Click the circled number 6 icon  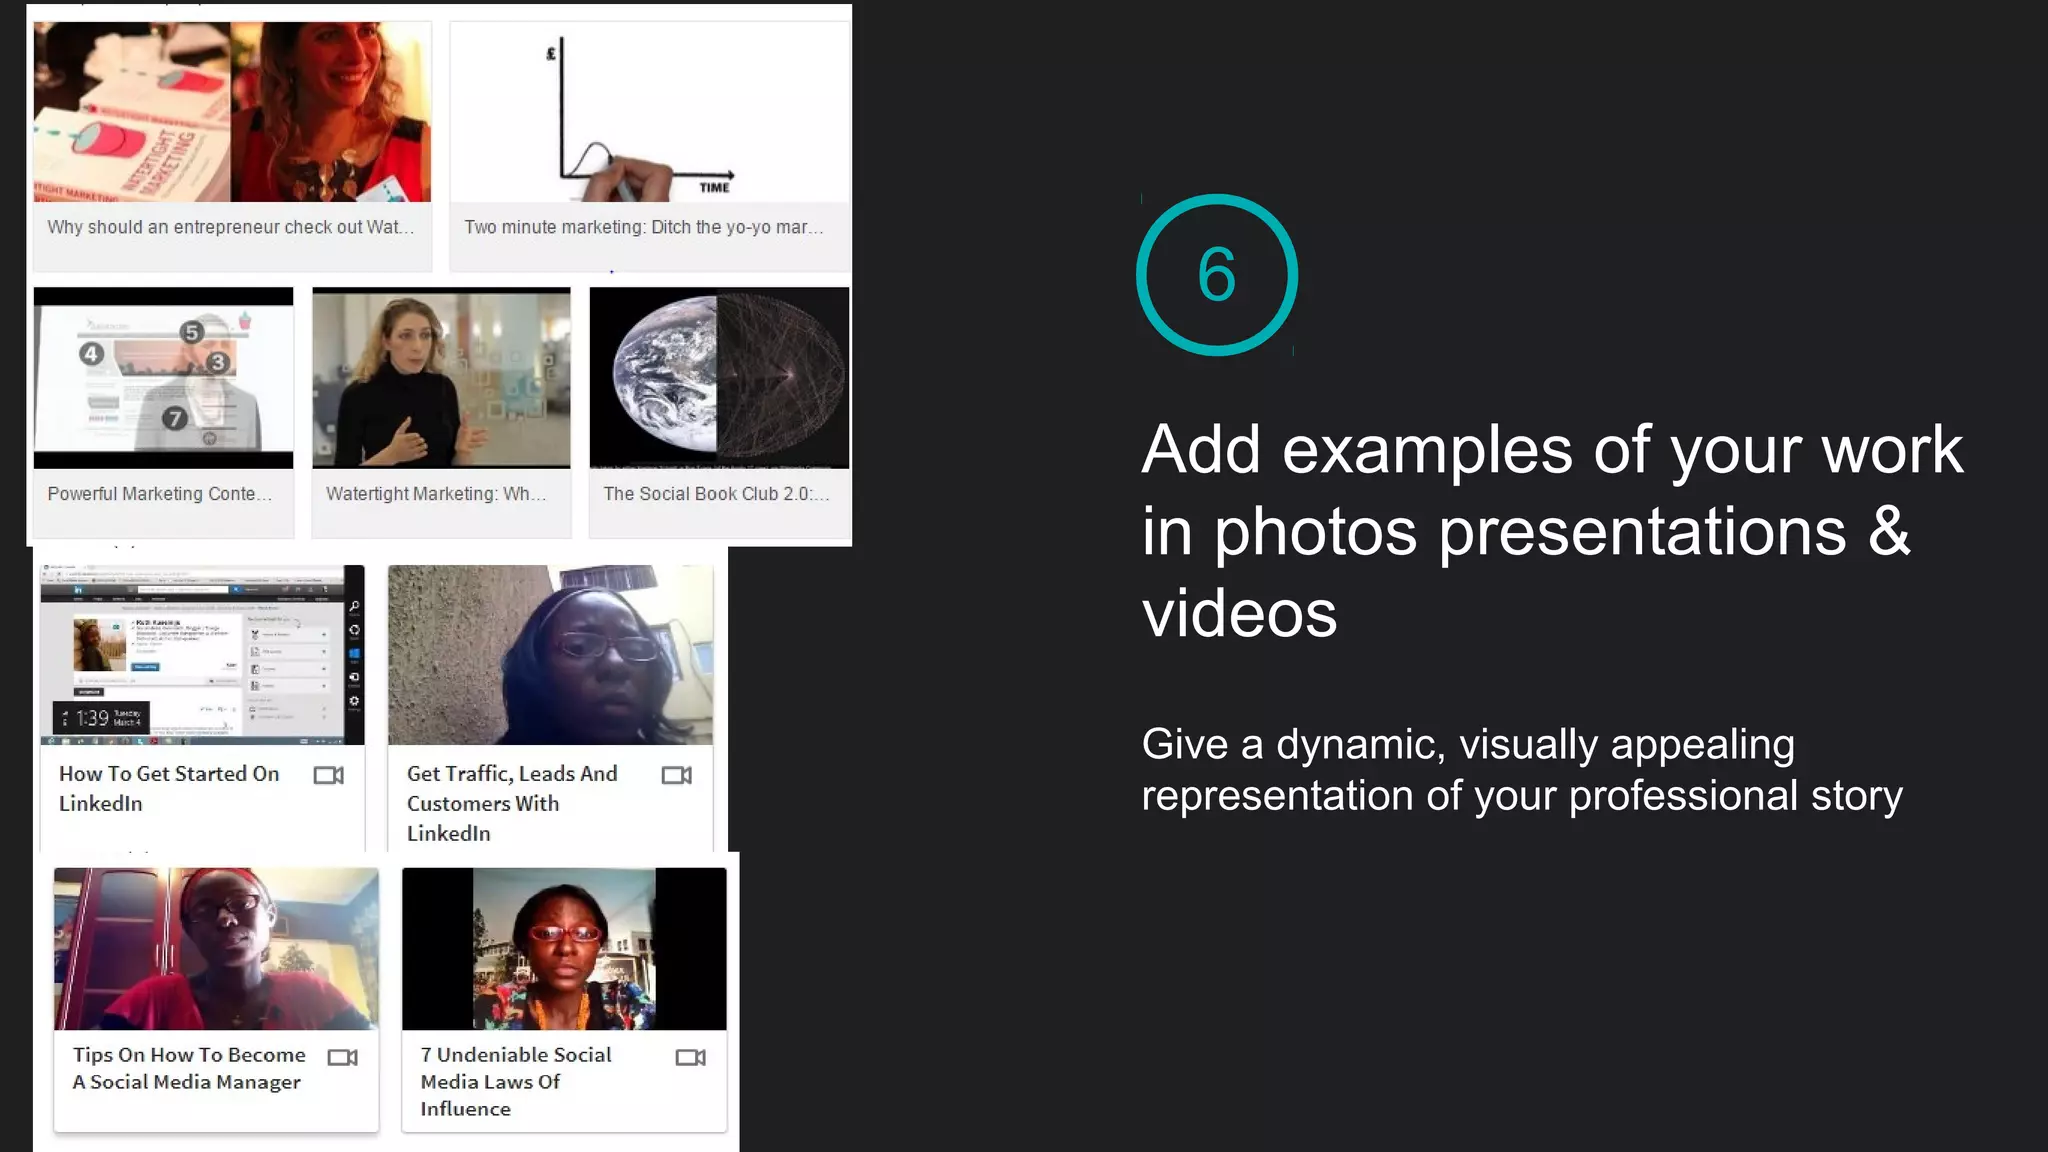1217,275
